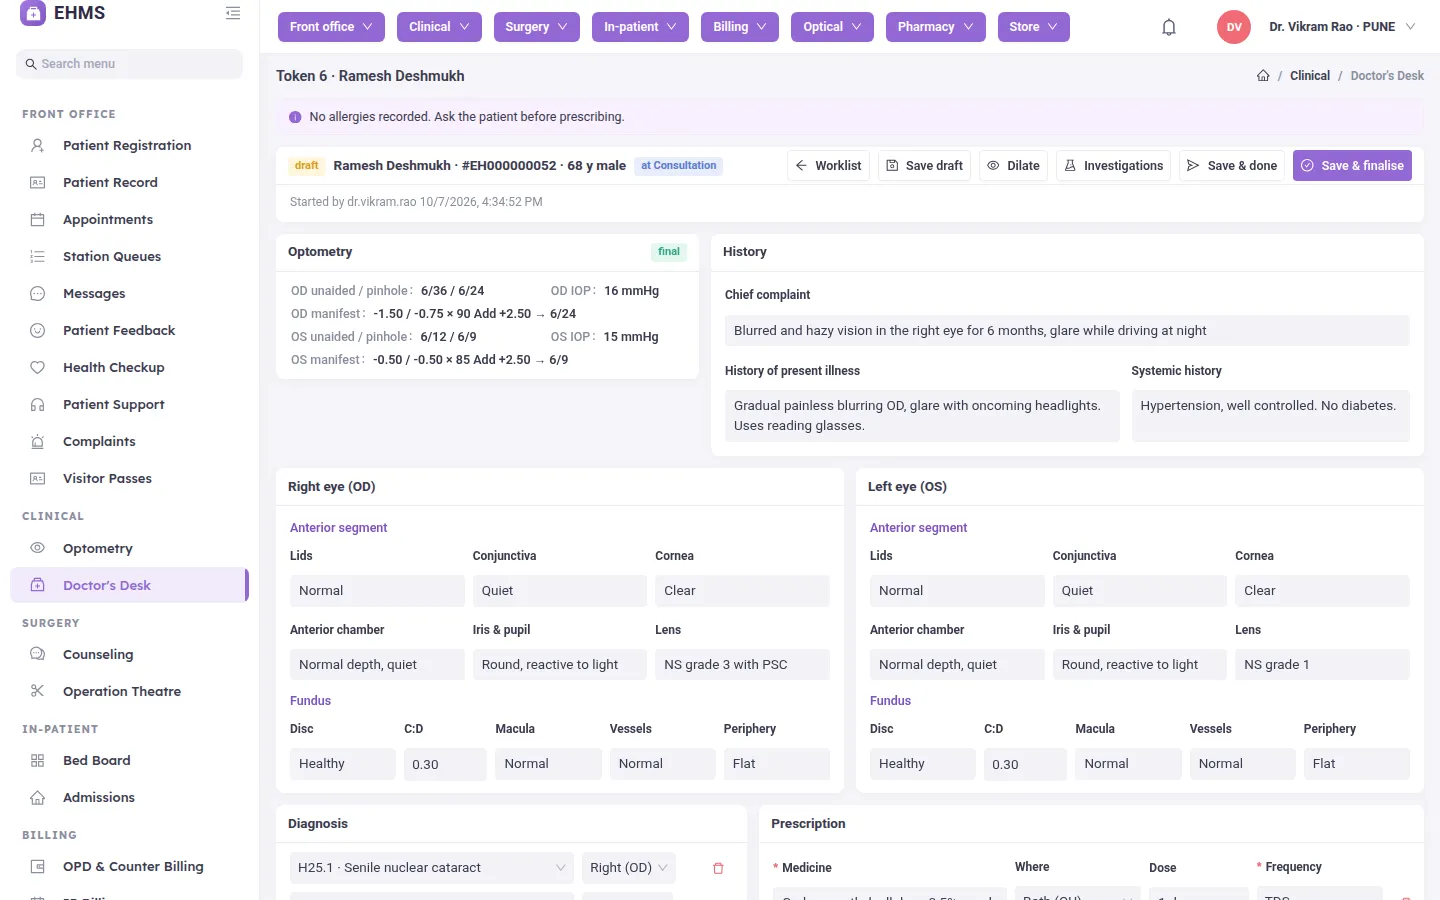
Task: Expand the Front office dropdown
Action: 331,27
